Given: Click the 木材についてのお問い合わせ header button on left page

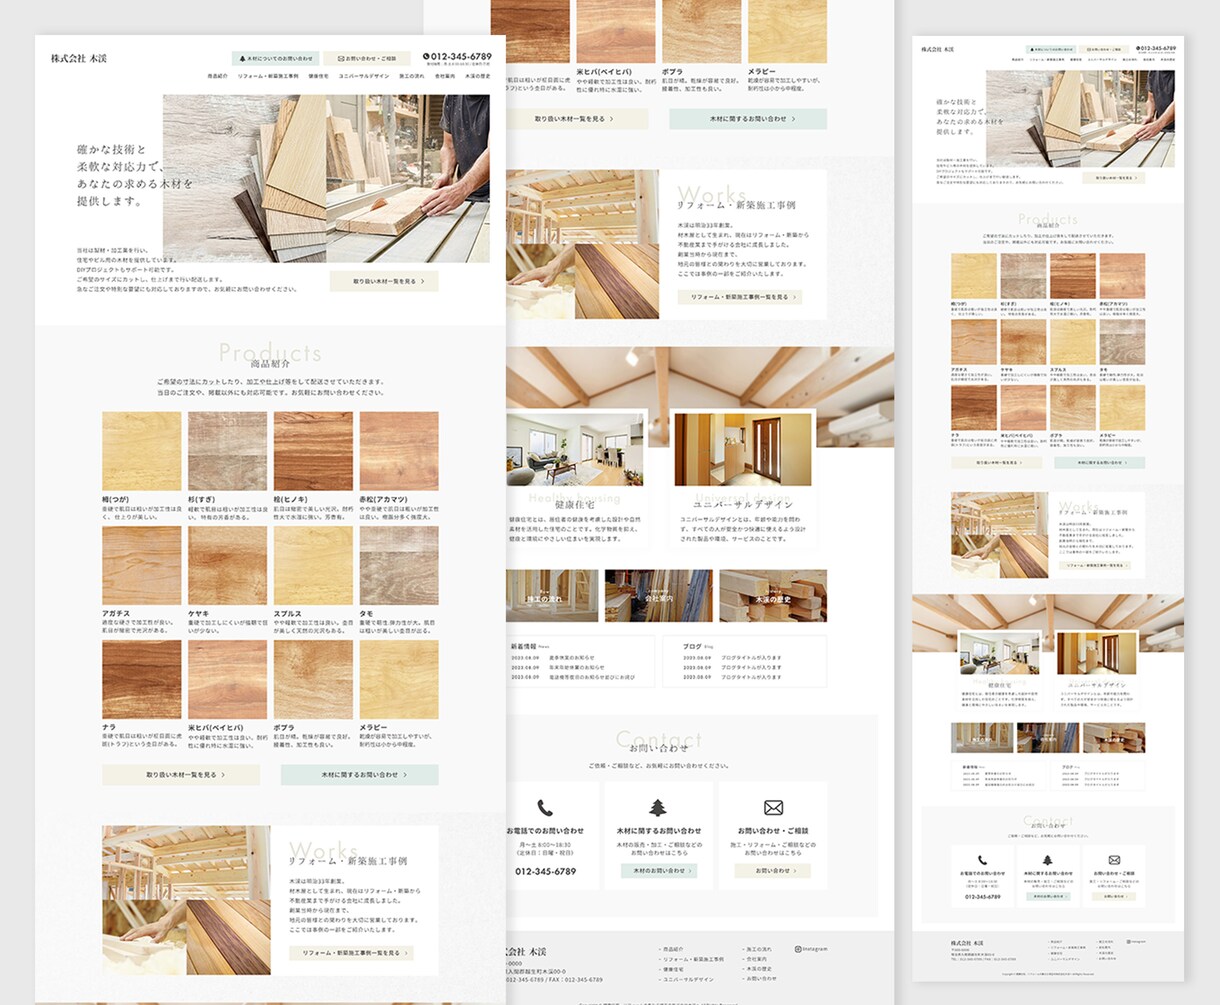Looking at the screenshot, I should click(276, 58).
